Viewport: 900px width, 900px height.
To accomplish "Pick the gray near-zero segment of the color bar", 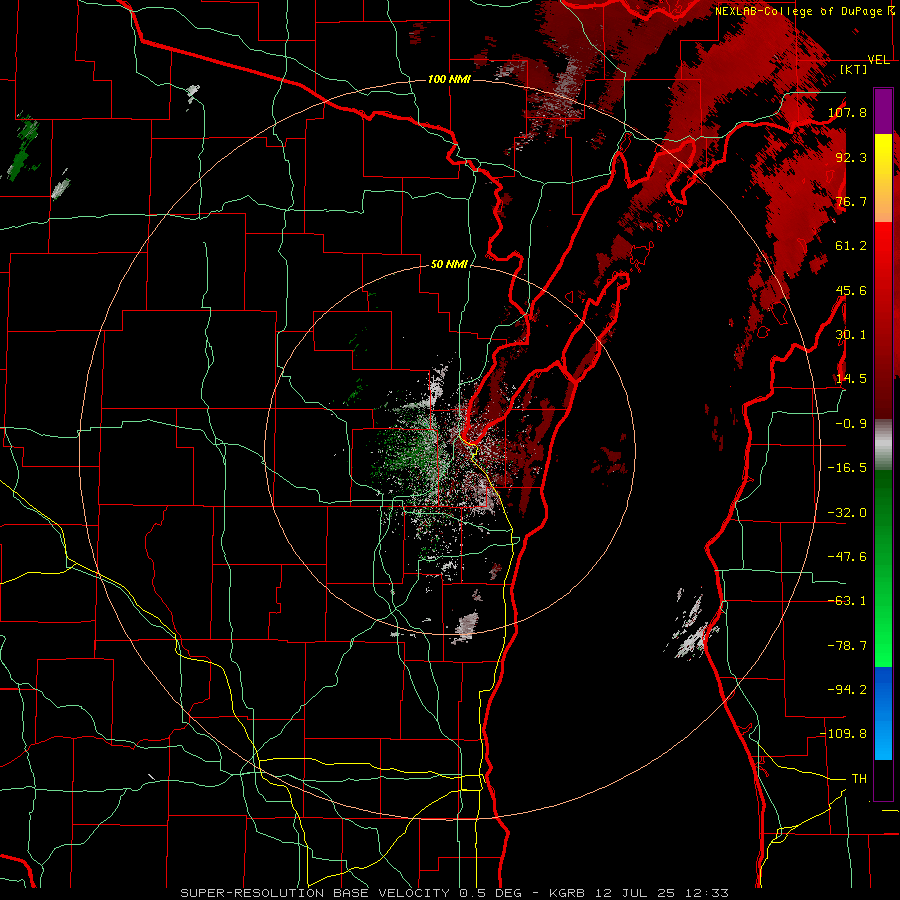I will 883,445.
